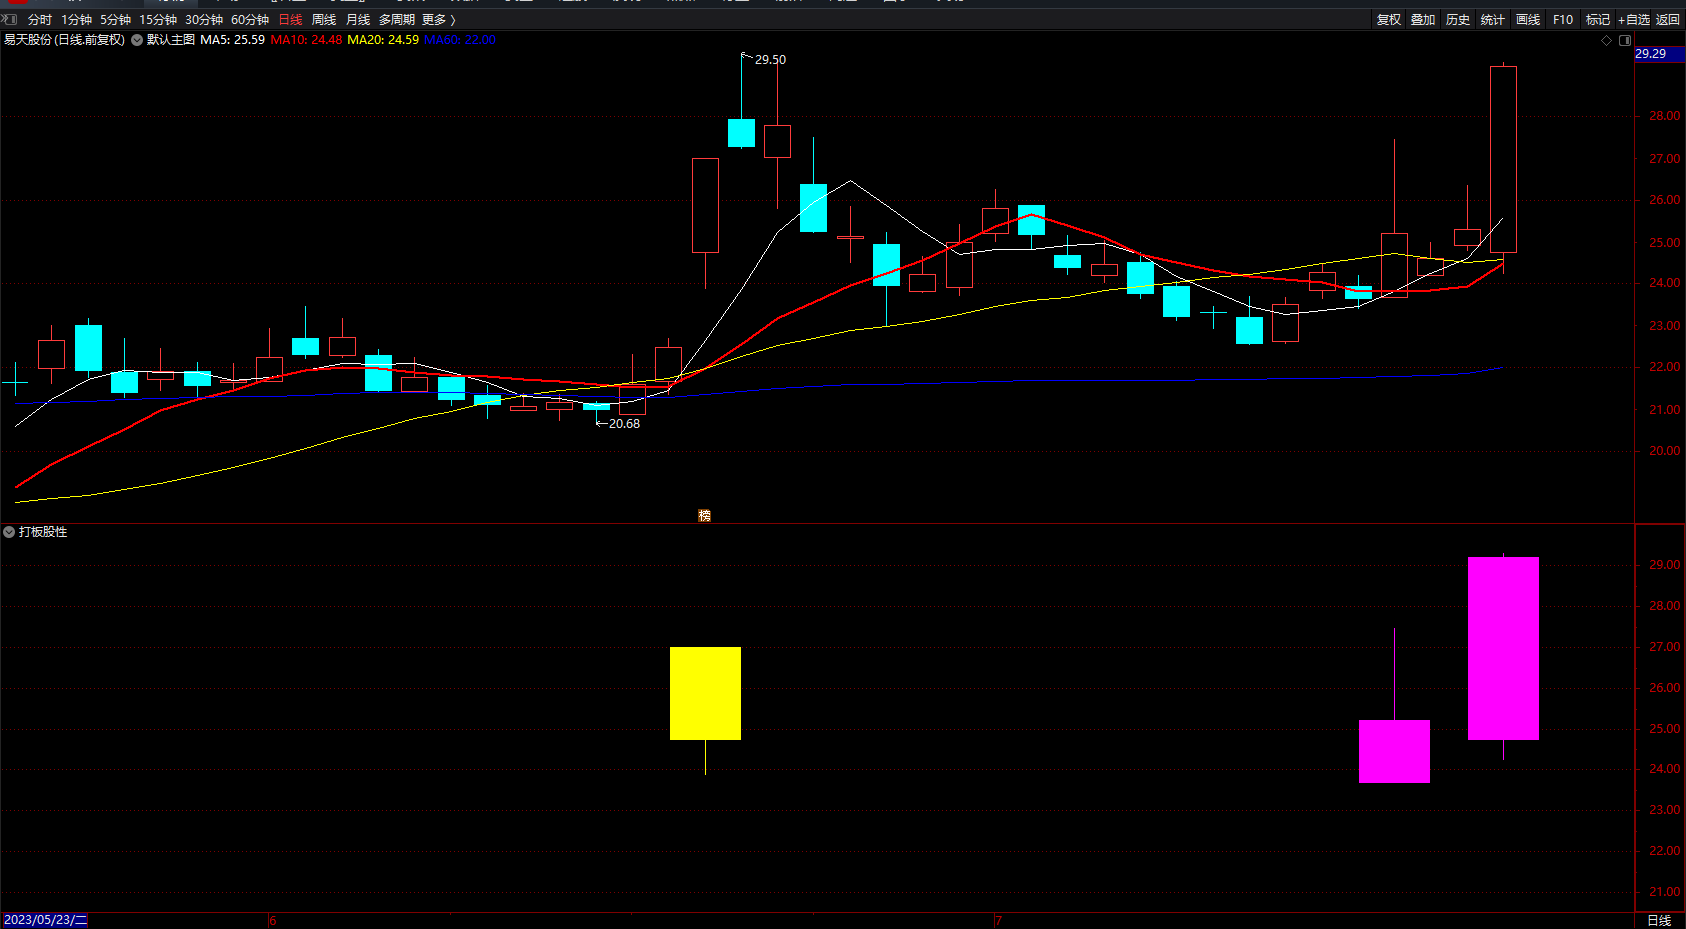
Task: Switch to the 分时 intraday view
Action: [40, 20]
